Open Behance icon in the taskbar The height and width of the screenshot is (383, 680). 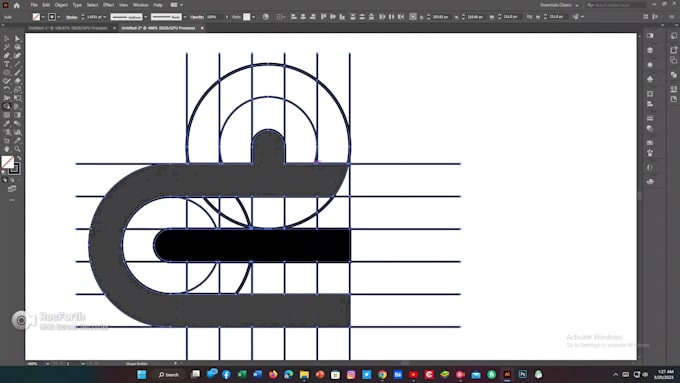pos(398,374)
